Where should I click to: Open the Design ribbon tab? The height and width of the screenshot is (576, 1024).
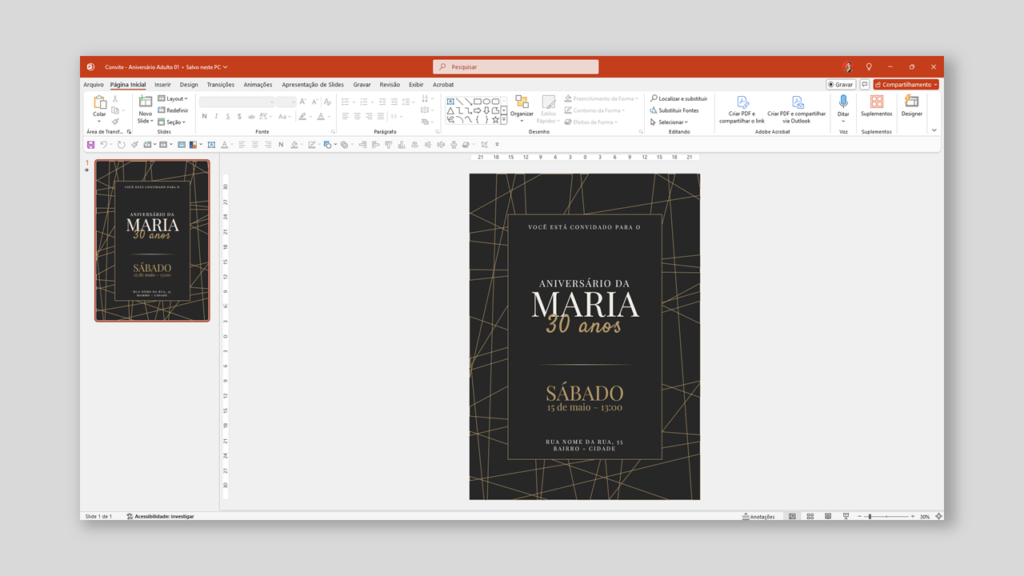tap(189, 84)
